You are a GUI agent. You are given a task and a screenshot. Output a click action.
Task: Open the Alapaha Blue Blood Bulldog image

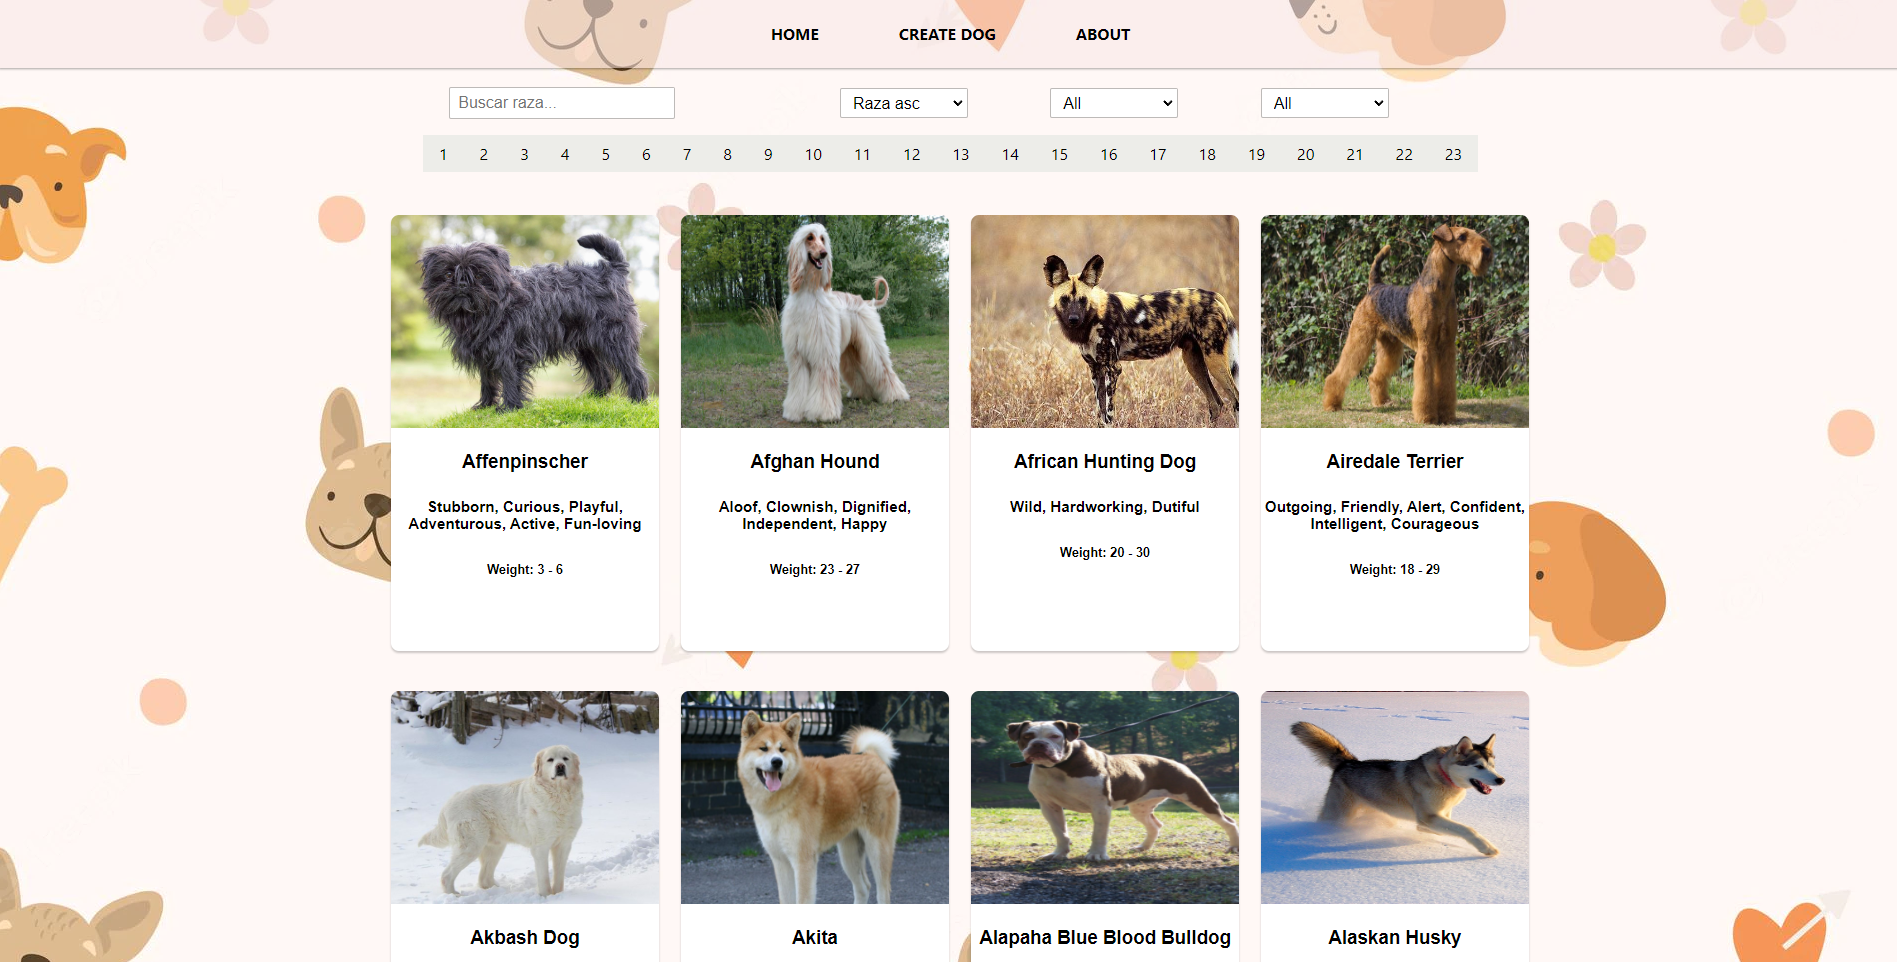coord(1104,797)
